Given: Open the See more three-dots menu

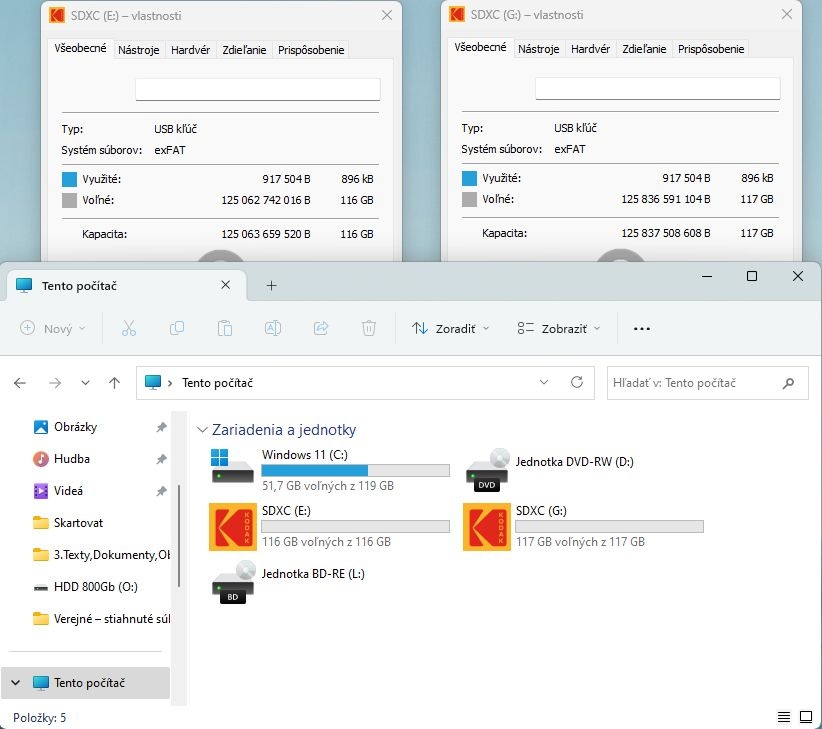Looking at the screenshot, I should [642, 328].
